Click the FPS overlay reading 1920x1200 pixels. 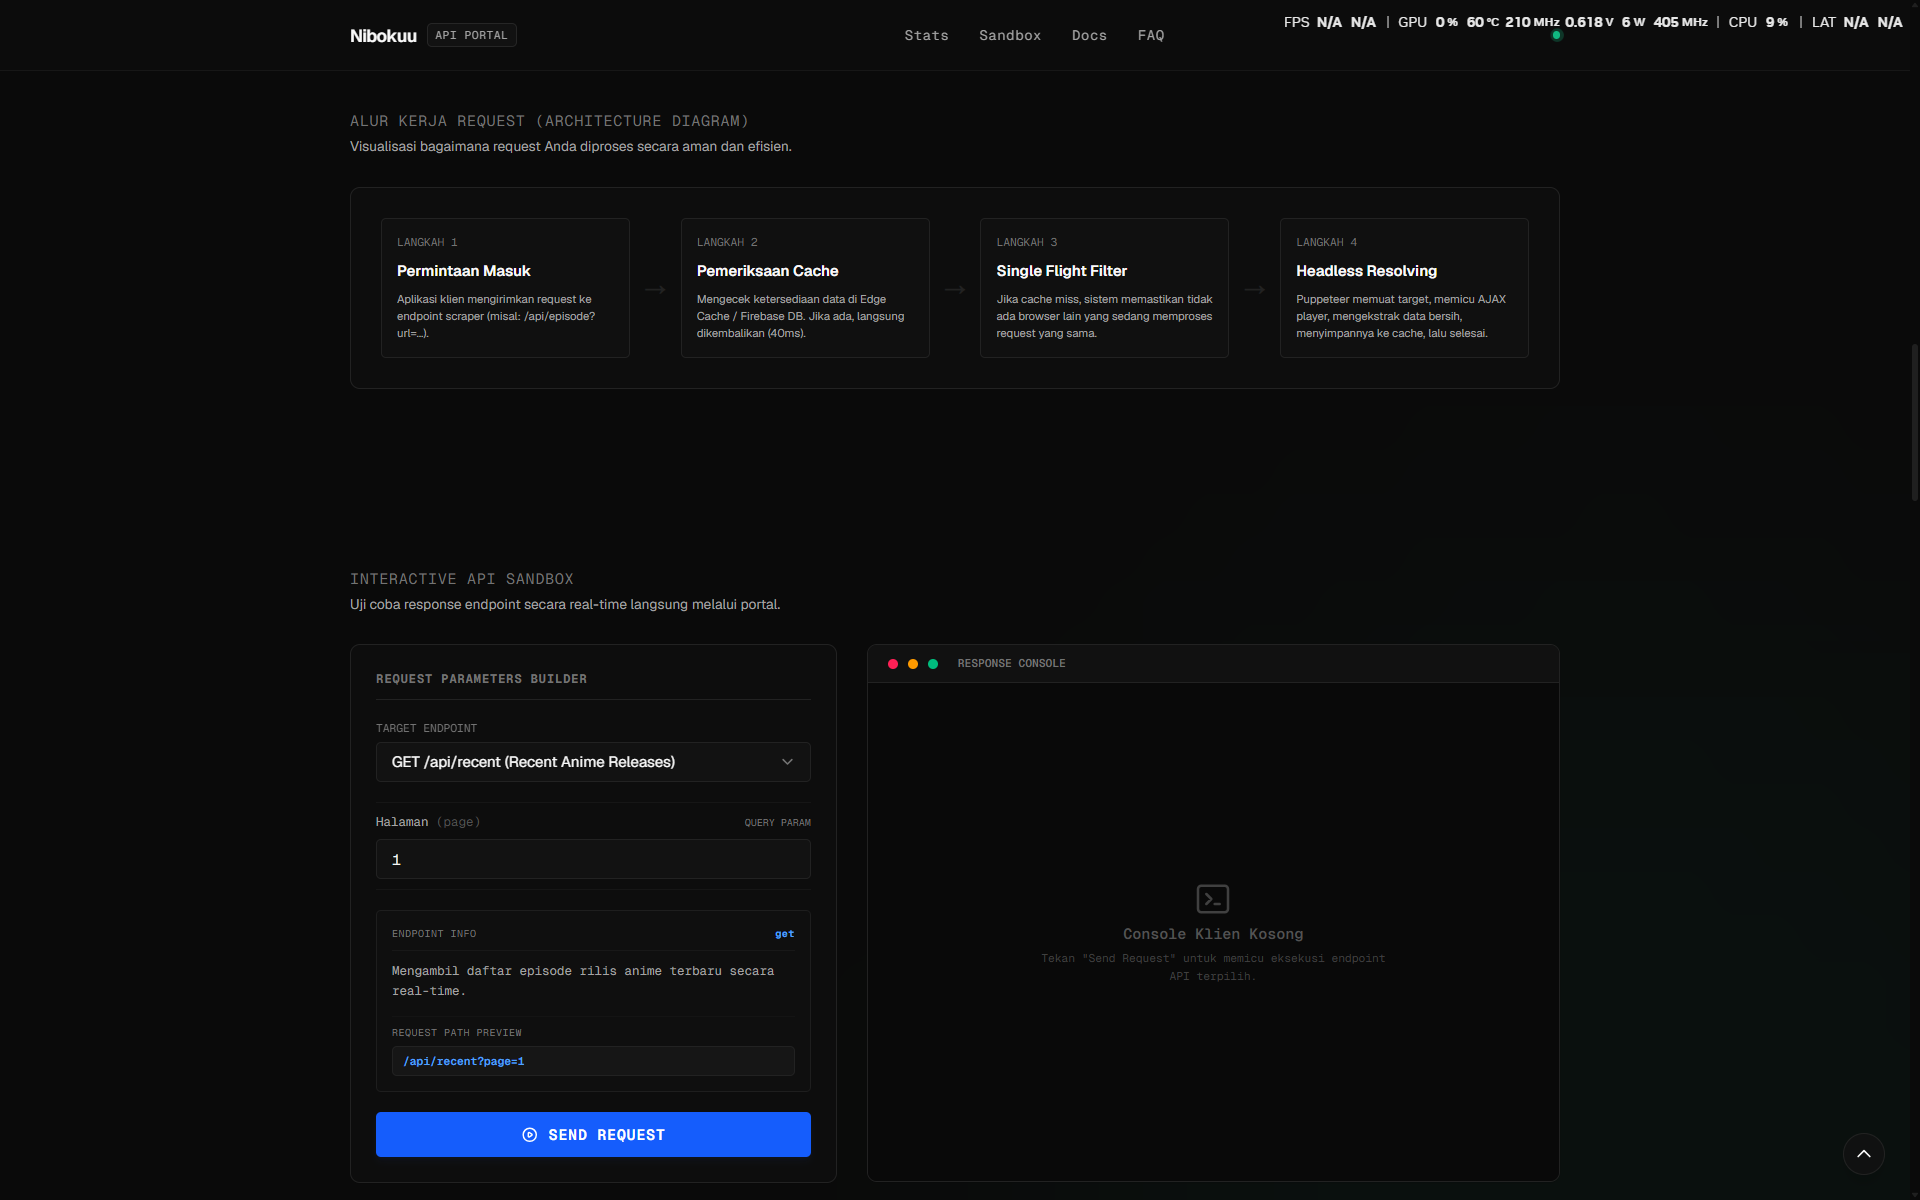[x=1329, y=22]
